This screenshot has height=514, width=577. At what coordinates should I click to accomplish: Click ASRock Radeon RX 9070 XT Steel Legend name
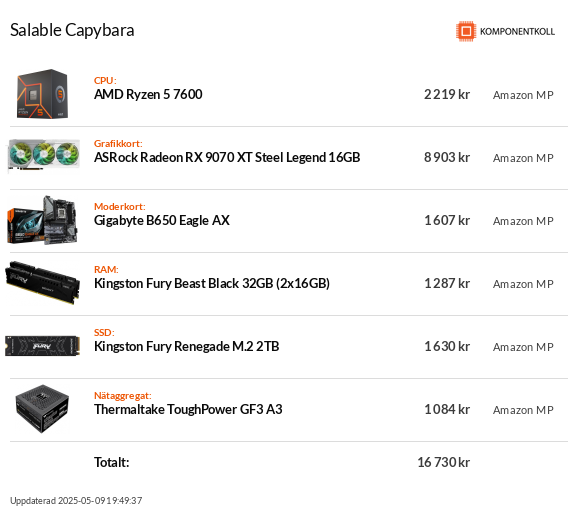227,157
